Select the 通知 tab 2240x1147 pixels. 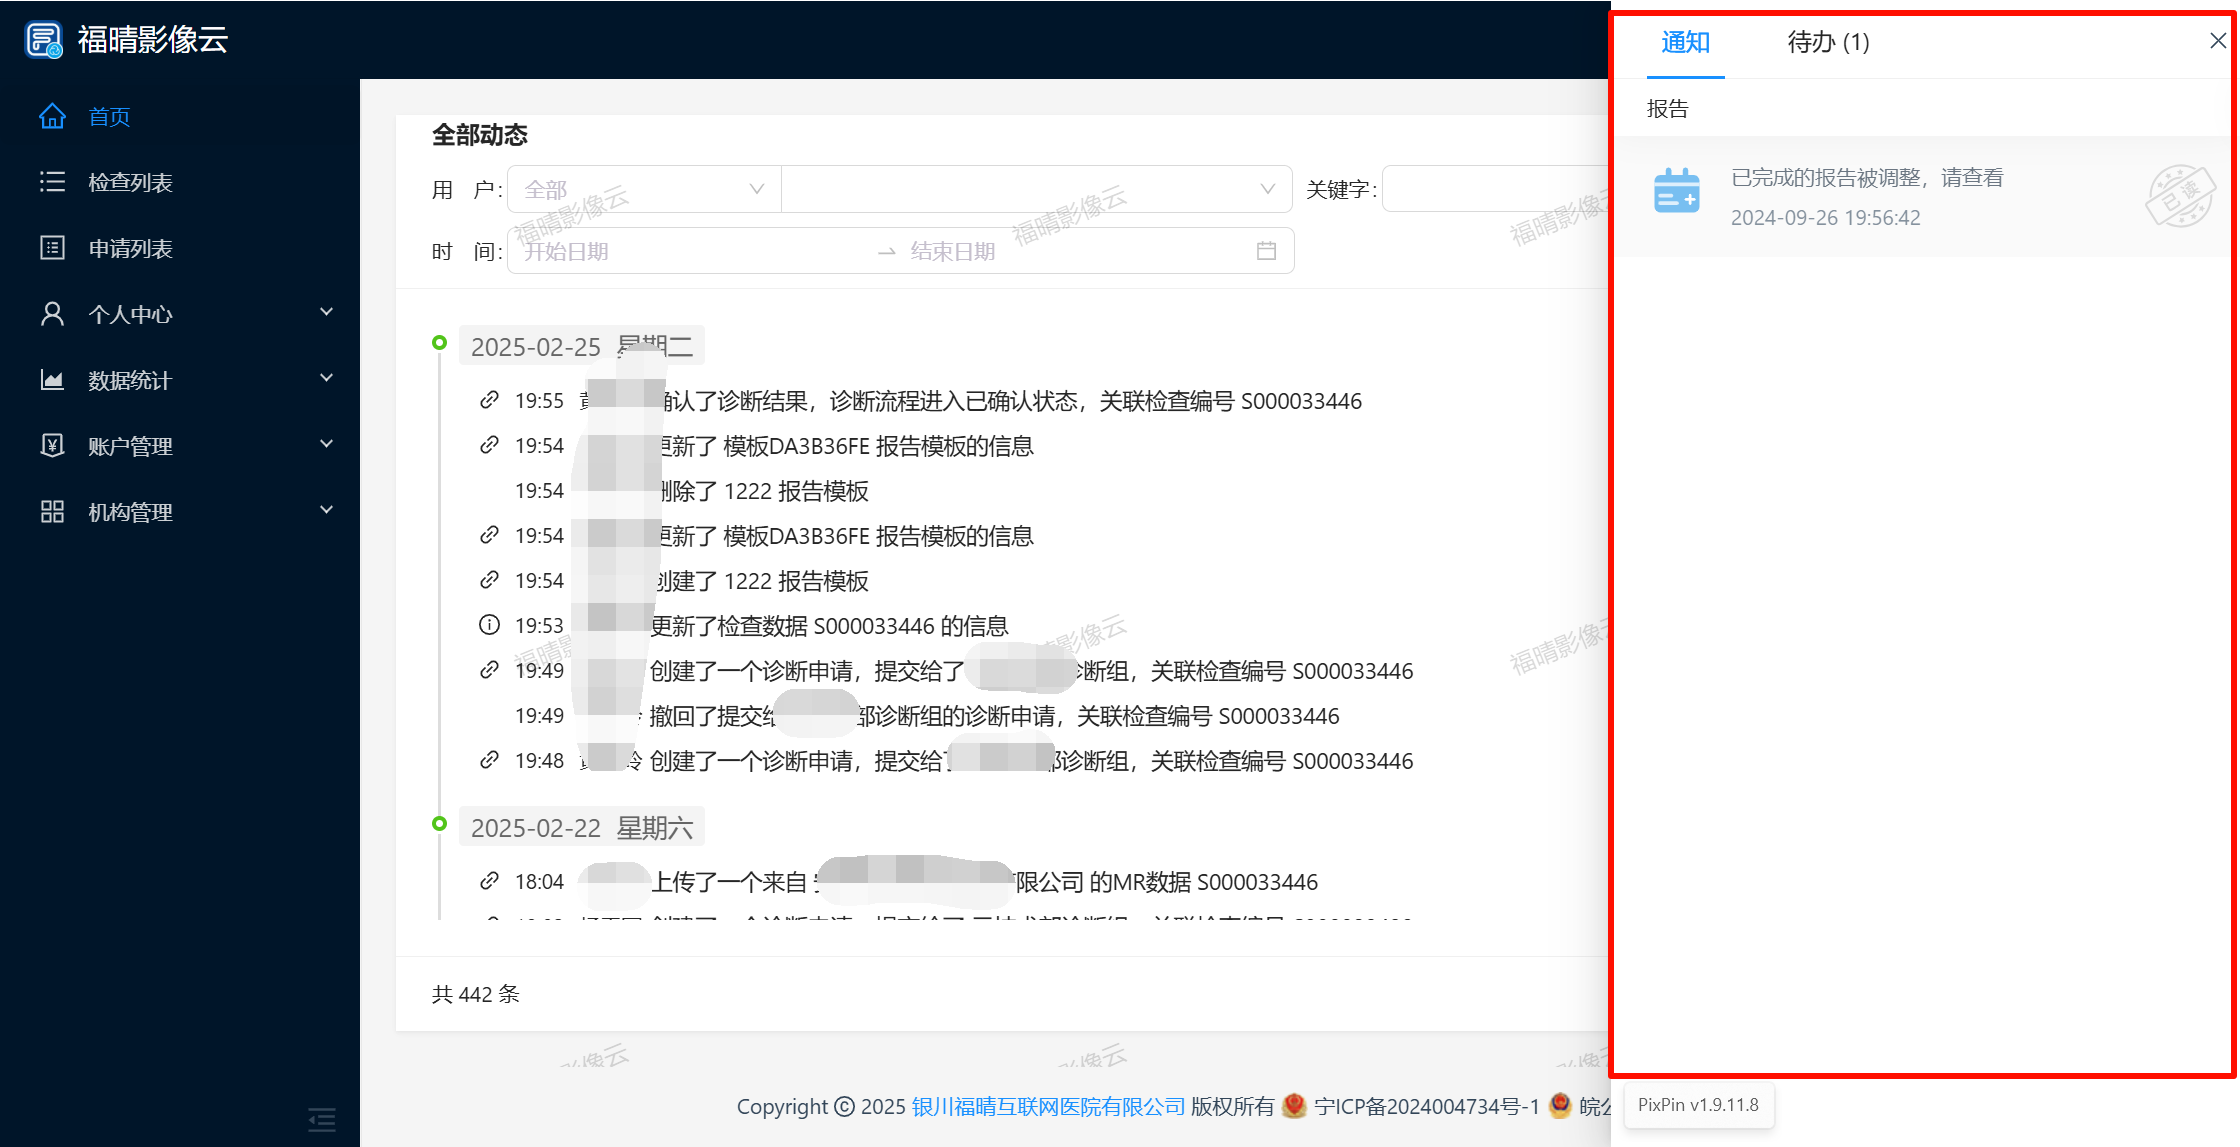[x=1685, y=43]
